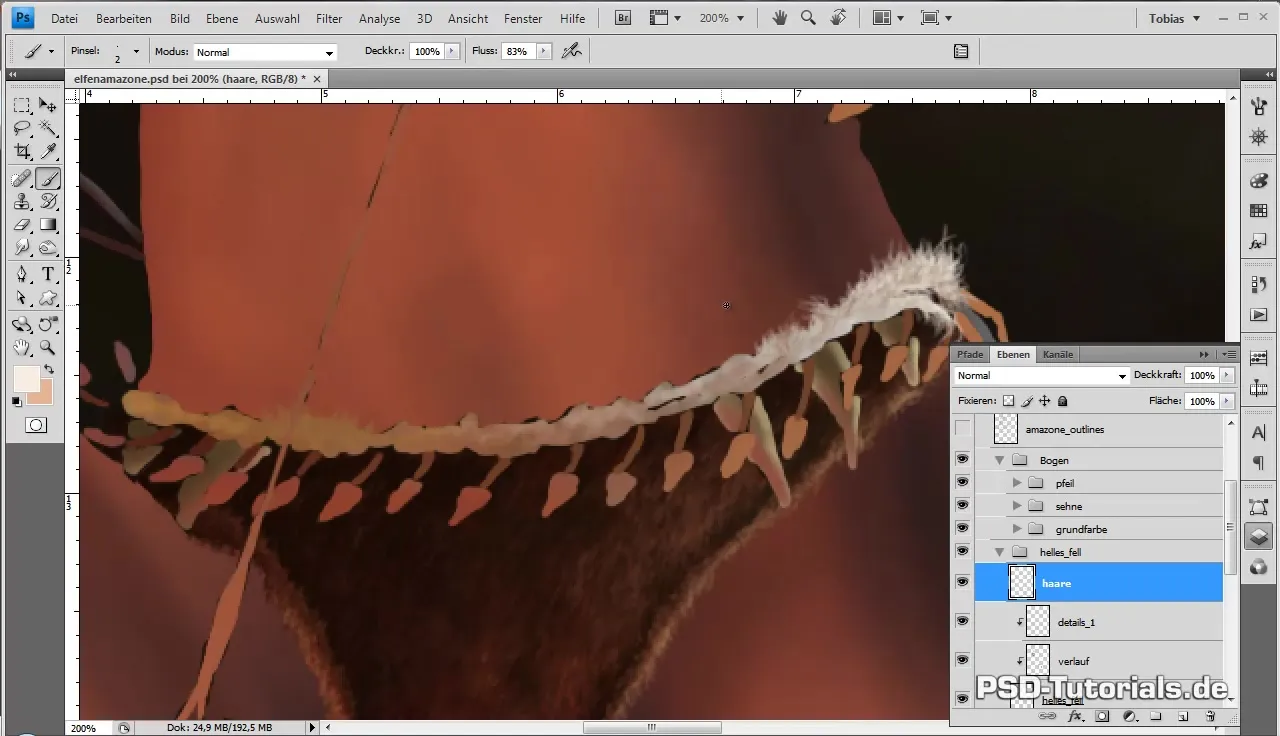Show the amazone_outlines layer
The image size is (1280, 736).
tap(963, 429)
